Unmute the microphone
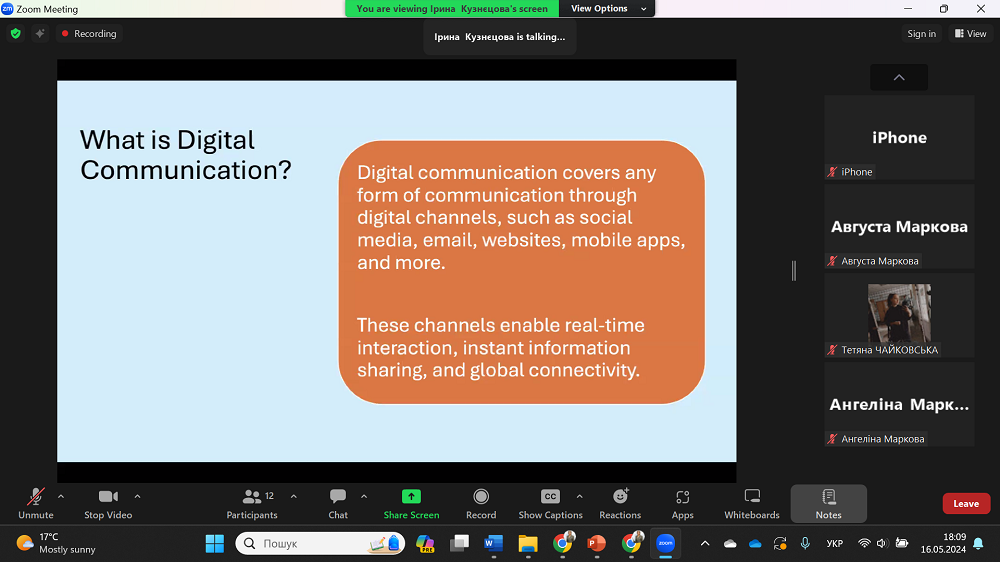This screenshot has height=562, width=1000. click(x=35, y=503)
